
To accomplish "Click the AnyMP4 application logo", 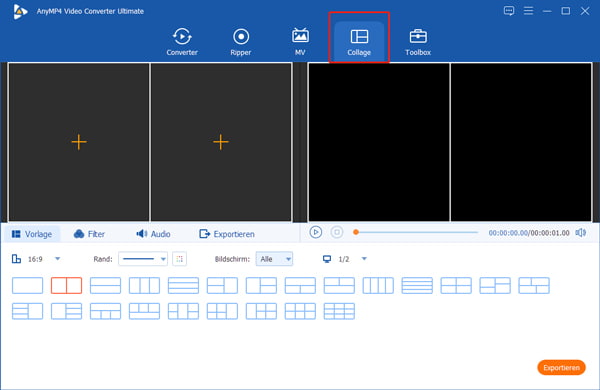I will click(x=20, y=11).
